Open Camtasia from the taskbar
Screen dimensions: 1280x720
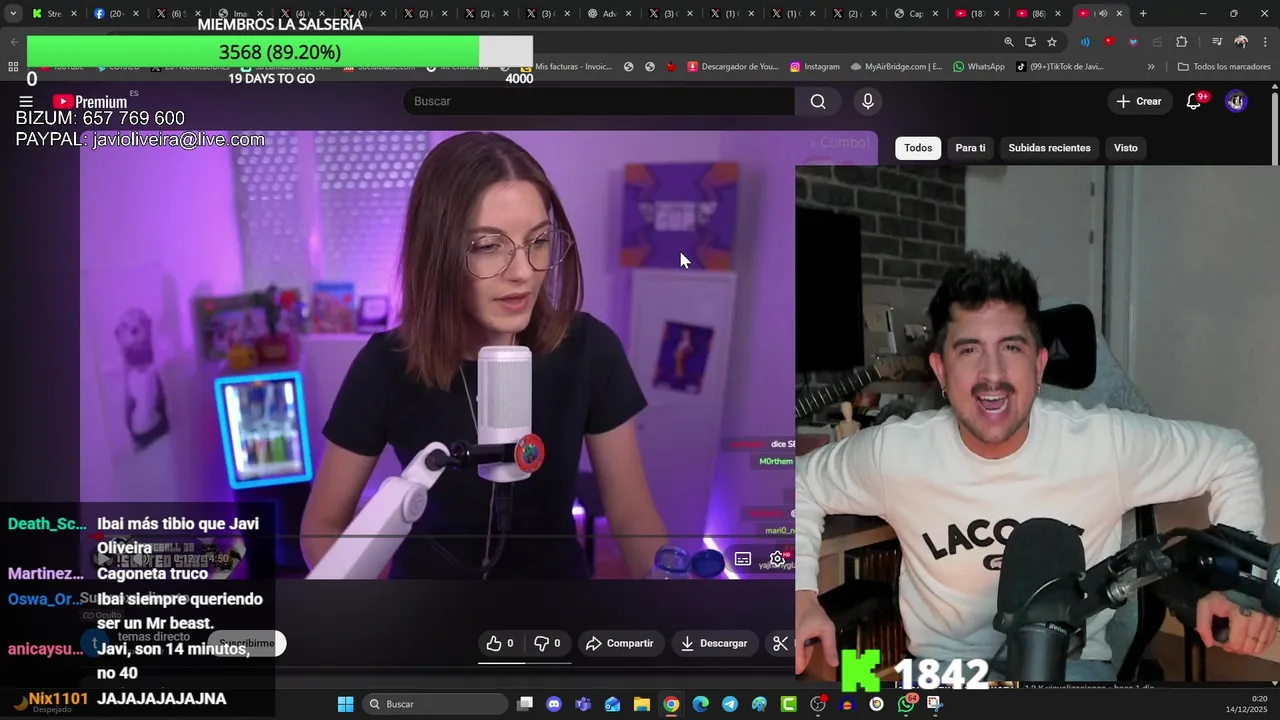point(788,704)
